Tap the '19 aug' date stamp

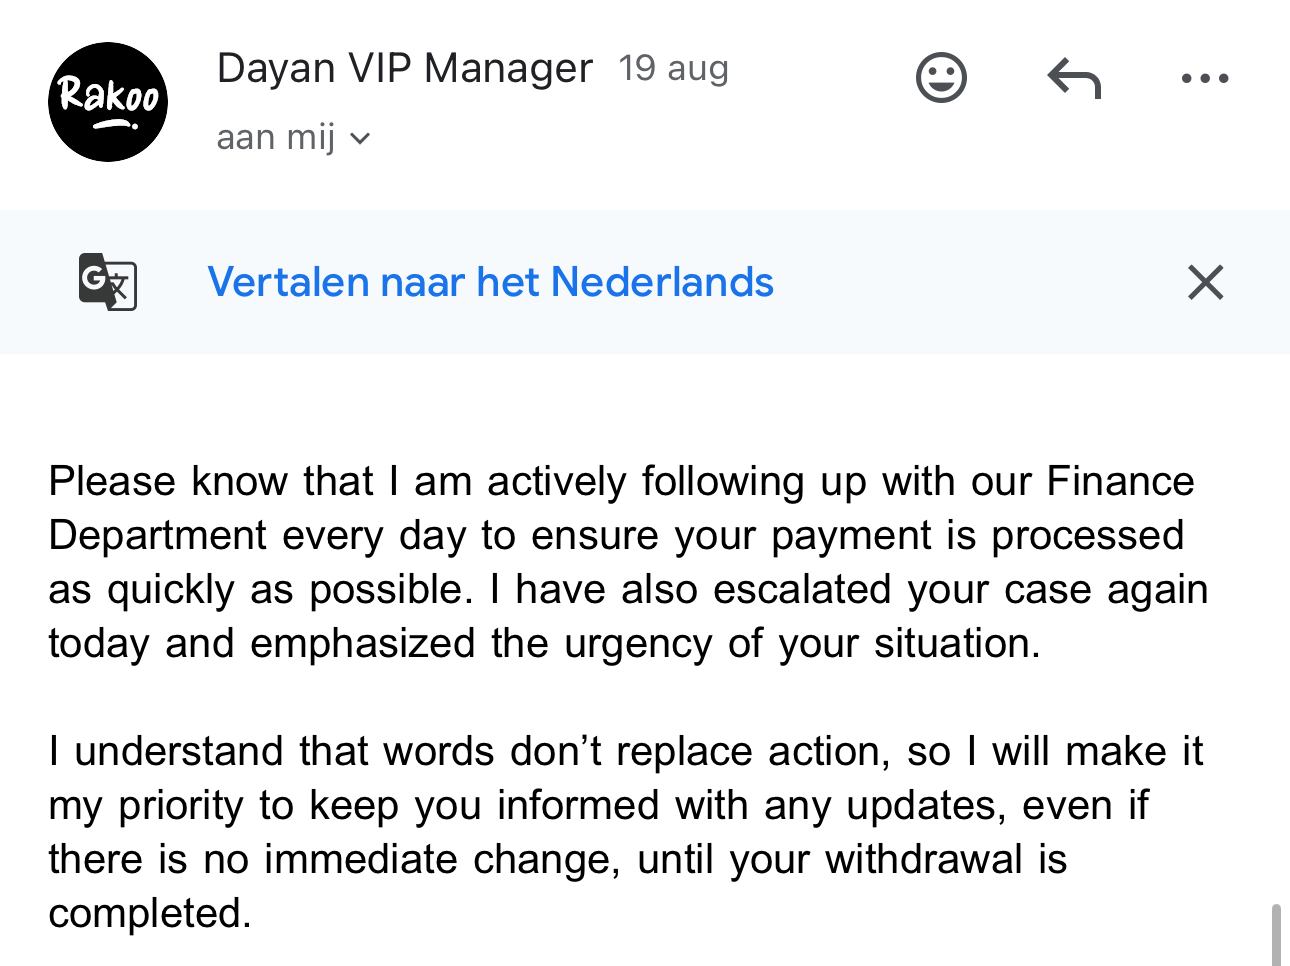click(673, 68)
